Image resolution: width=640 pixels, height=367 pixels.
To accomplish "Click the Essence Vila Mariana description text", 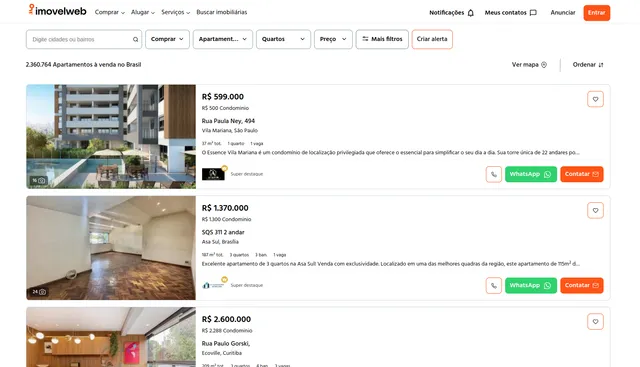I will (x=391, y=153).
